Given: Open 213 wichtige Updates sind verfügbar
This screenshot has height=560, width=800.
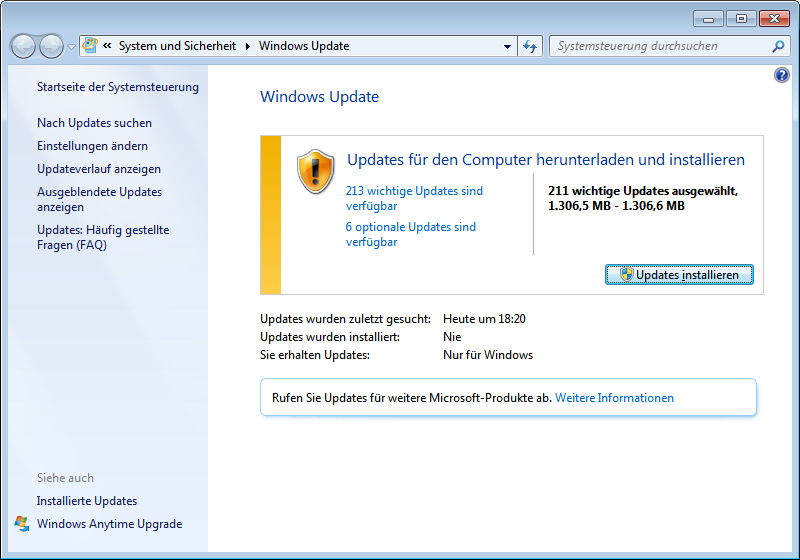Looking at the screenshot, I should [414, 198].
